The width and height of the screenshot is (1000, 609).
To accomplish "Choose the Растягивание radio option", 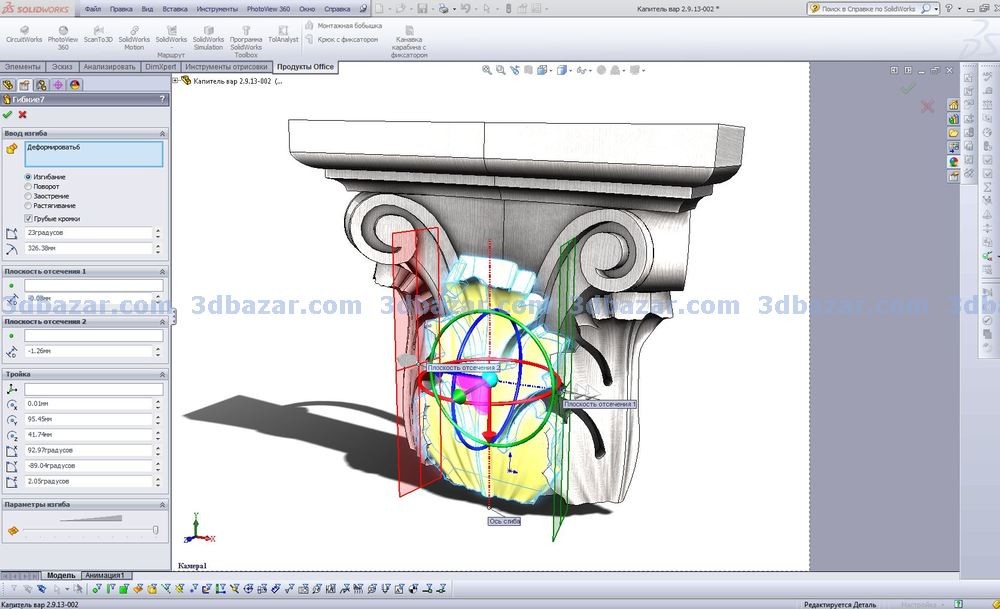I will pos(28,205).
